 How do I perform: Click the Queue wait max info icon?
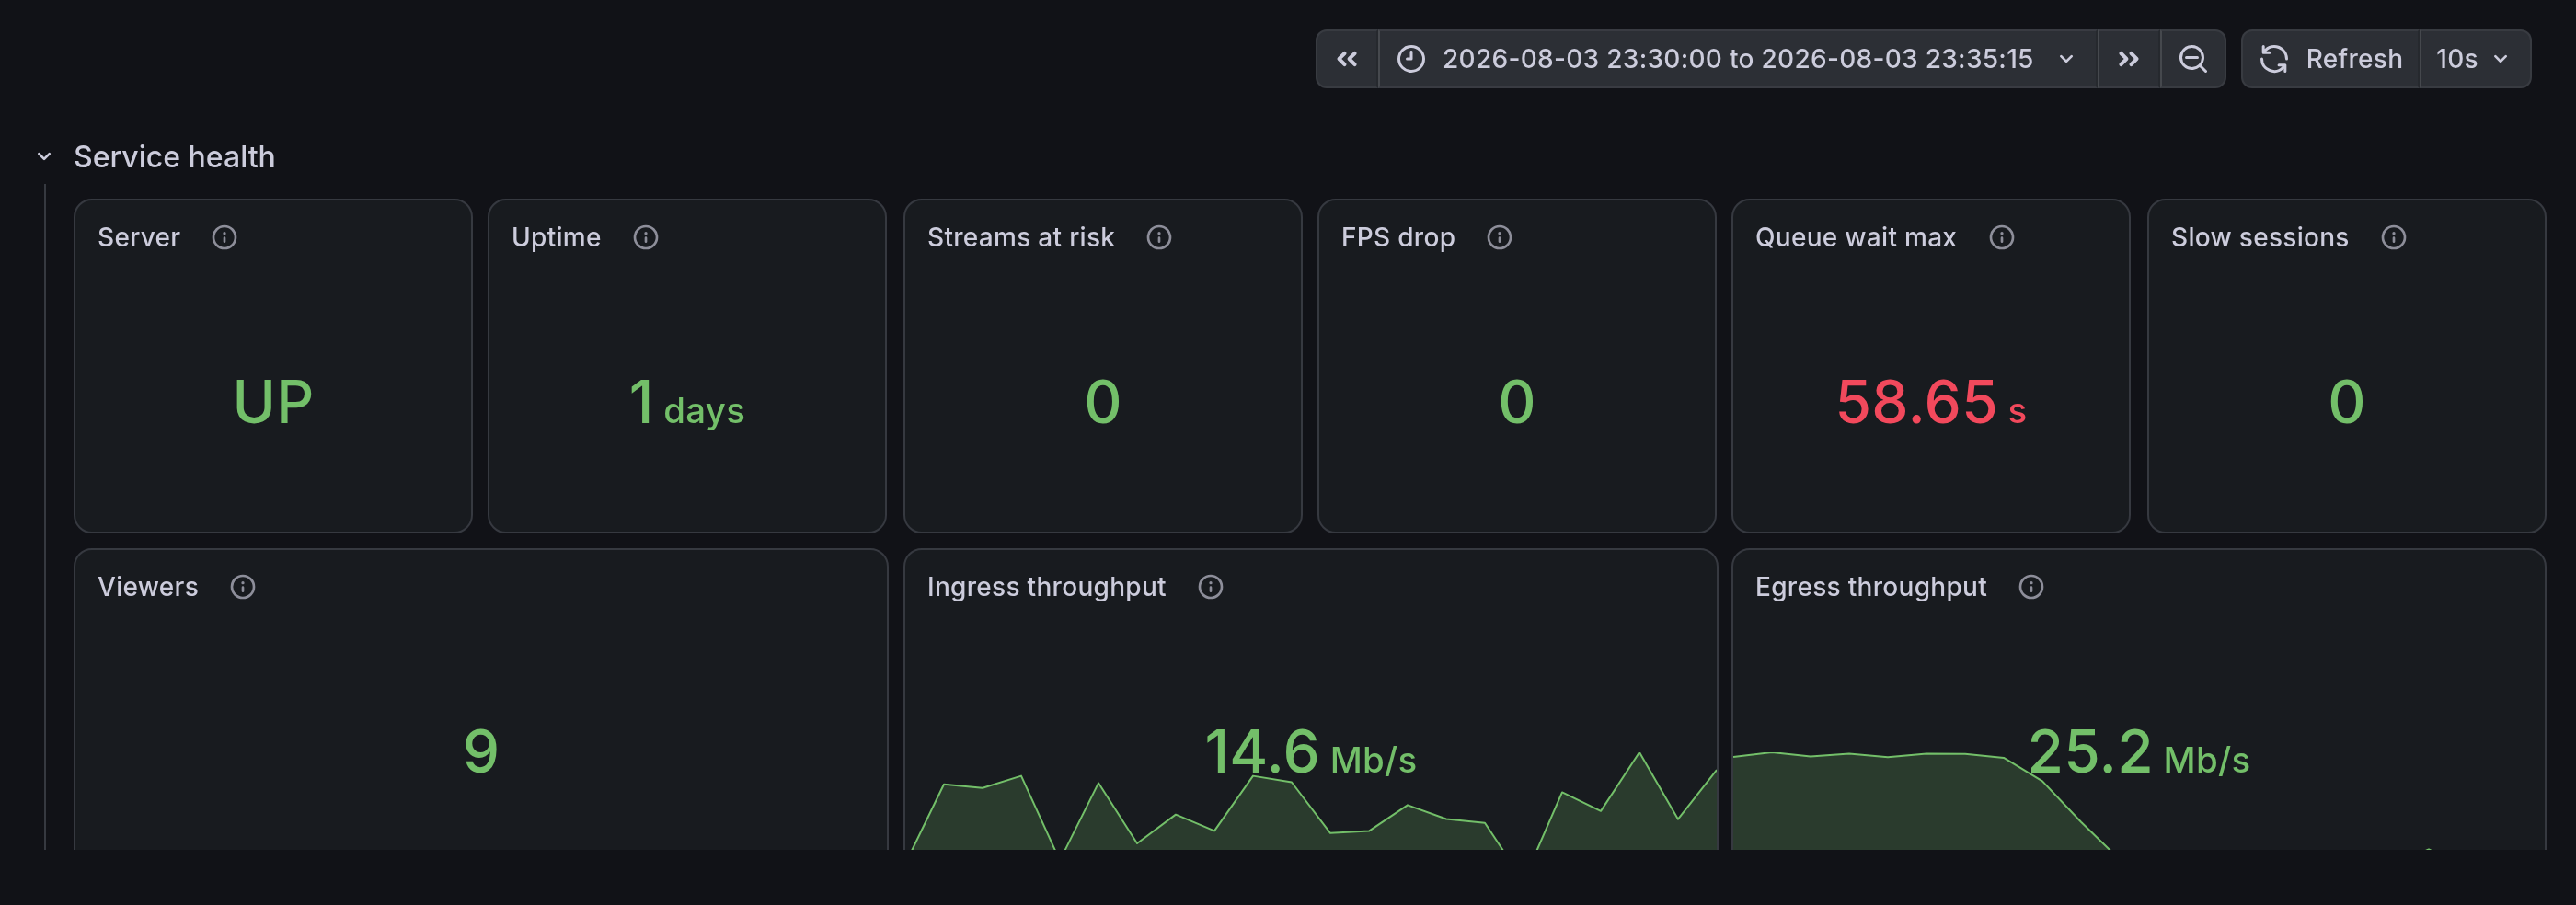pyautogui.click(x=2001, y=237)
